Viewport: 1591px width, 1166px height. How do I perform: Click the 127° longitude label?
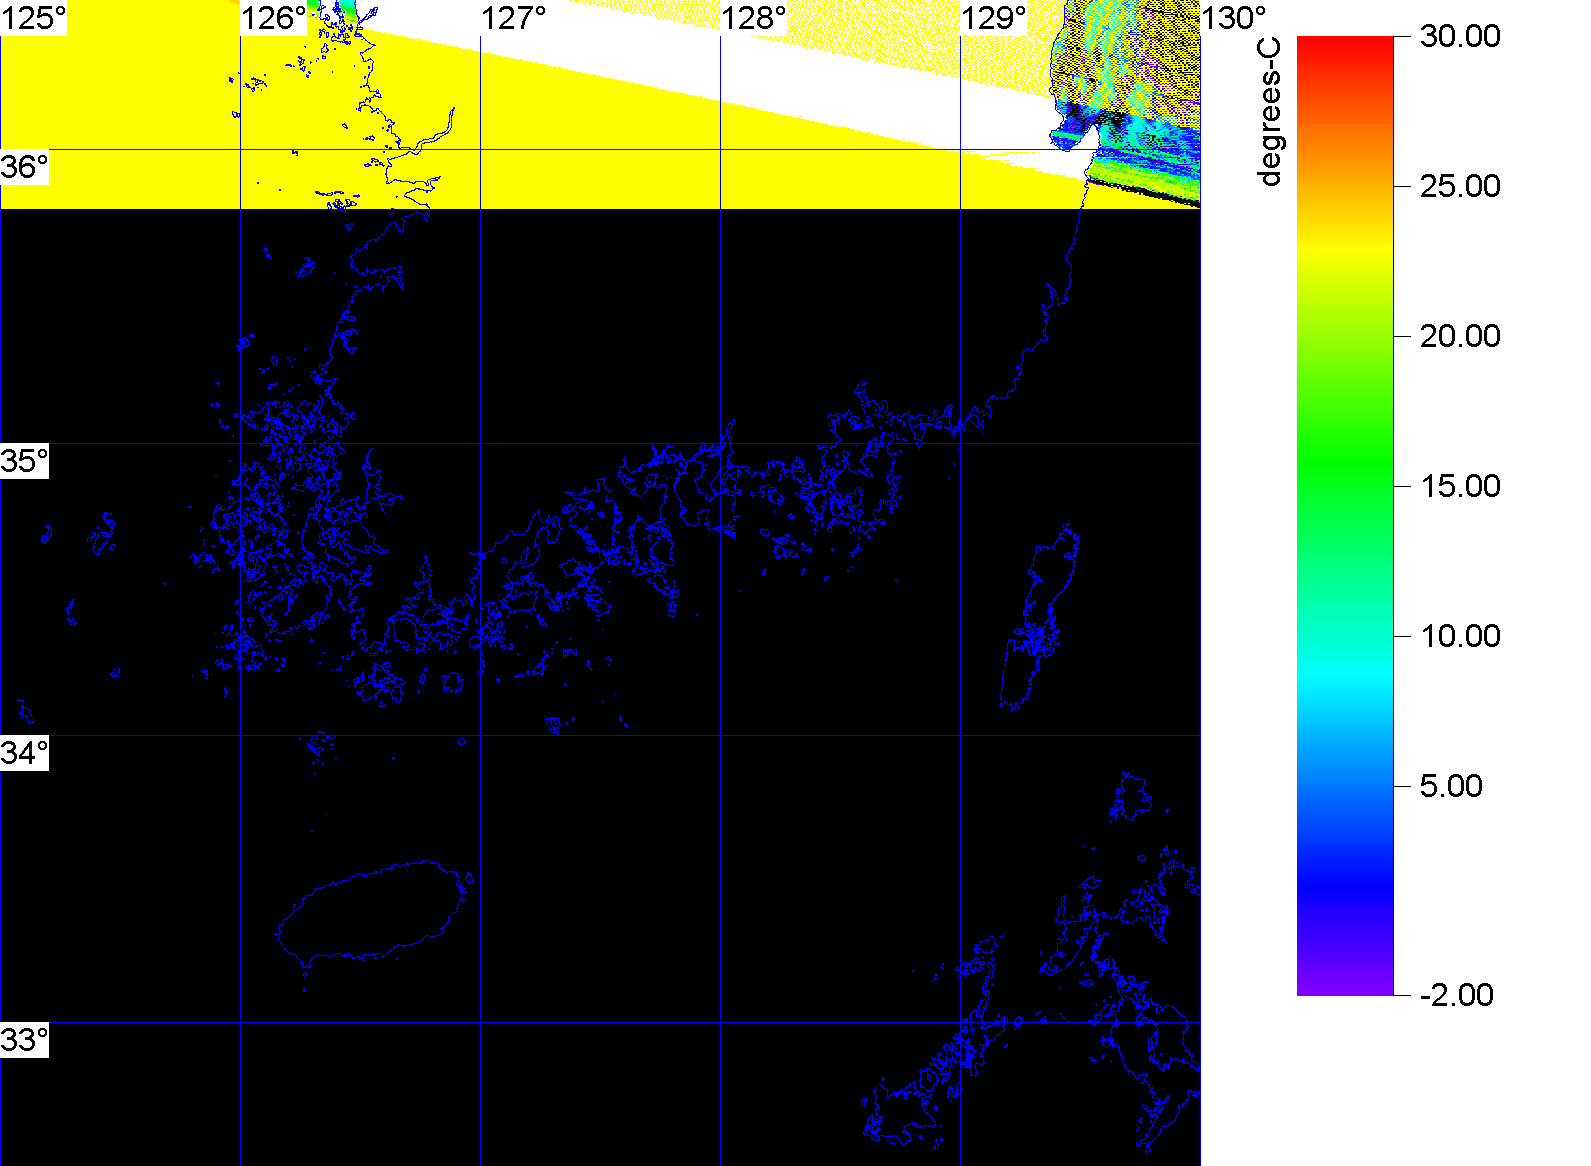tap(514, 18)
